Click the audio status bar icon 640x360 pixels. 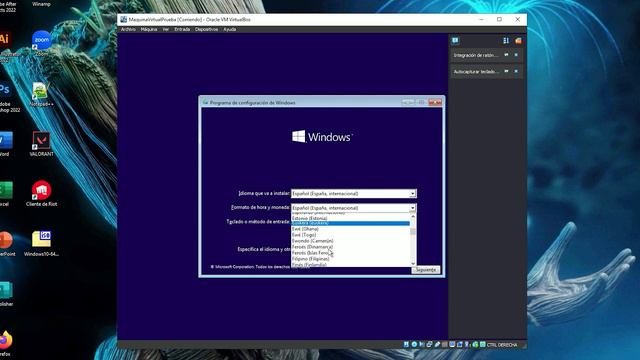(422, 344)
